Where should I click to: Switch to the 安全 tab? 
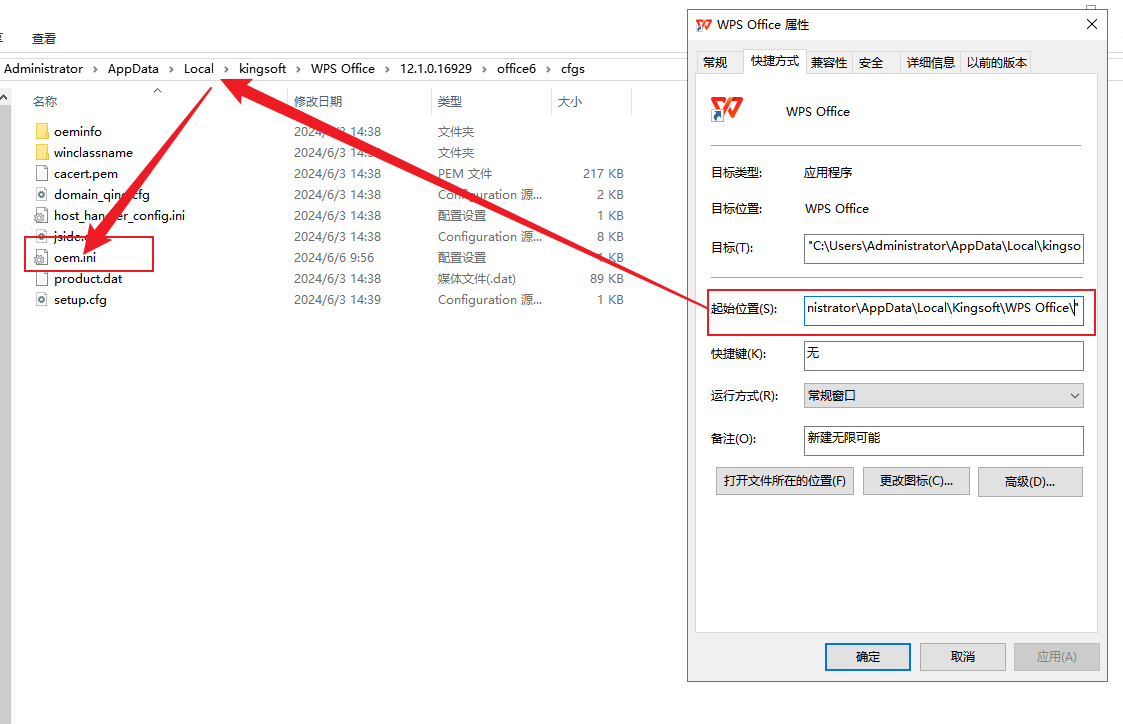click(871, 63)
